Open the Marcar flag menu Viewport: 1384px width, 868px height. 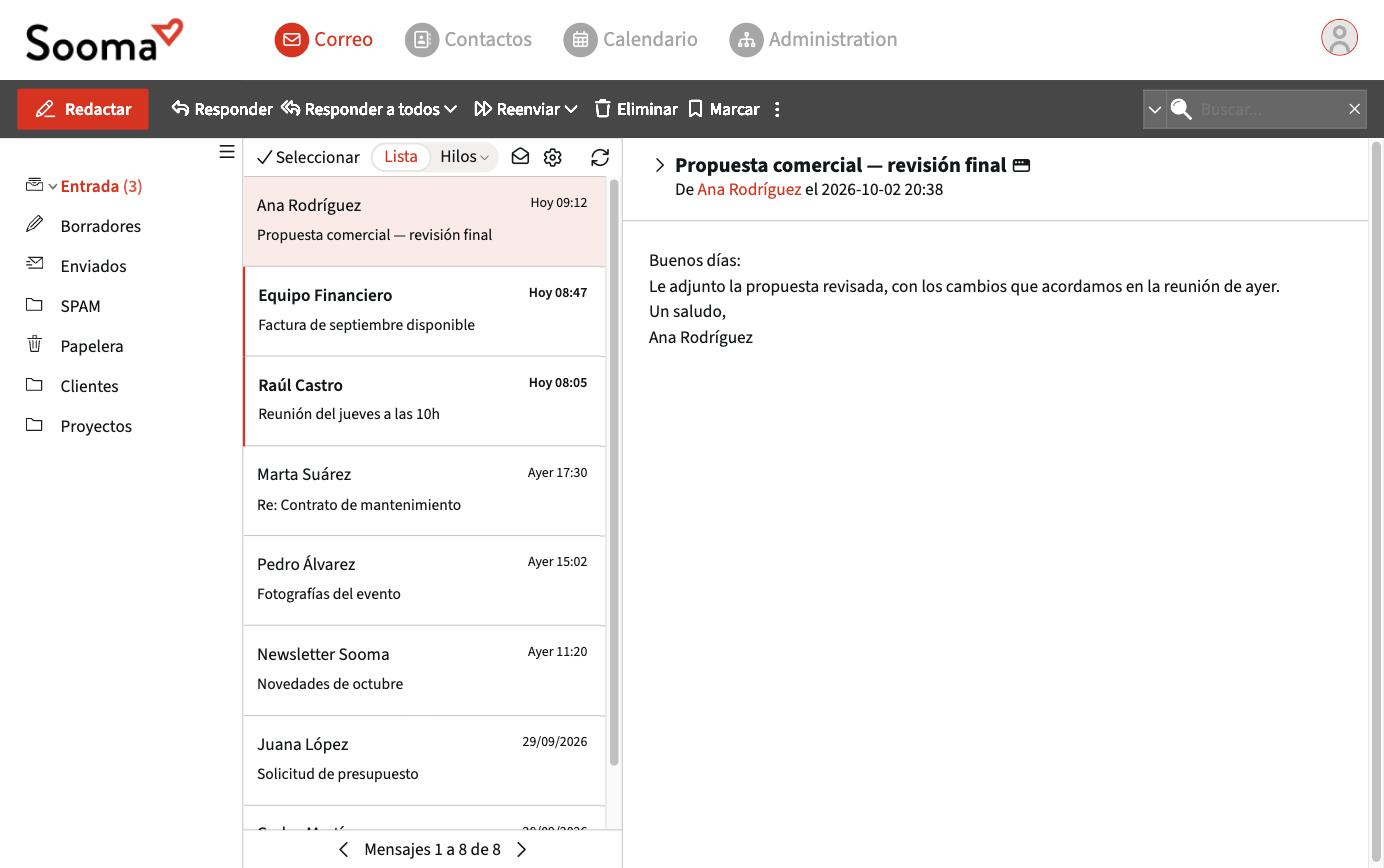click(724, 109)
